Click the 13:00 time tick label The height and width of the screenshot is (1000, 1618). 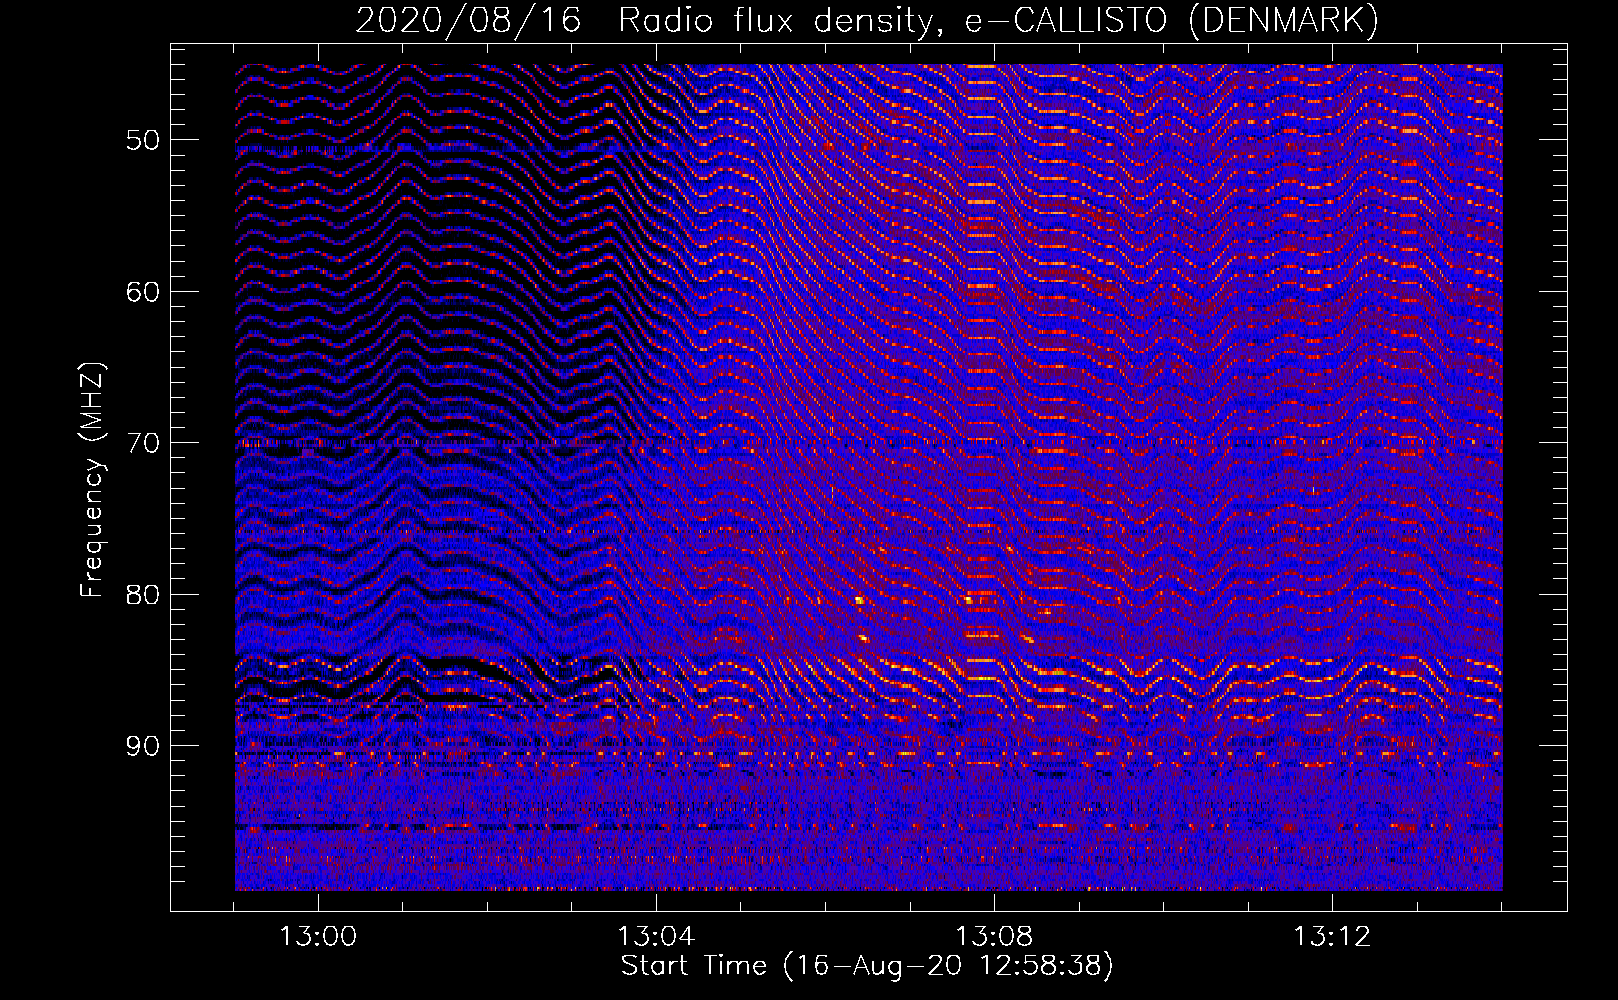[318, 937]
